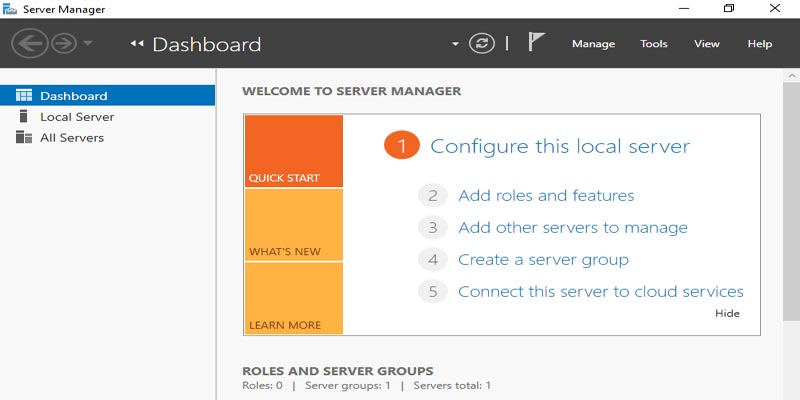Select Local Server in the navigation pane
The width and height of the screenshot is (800, 400).
point(107,116)
